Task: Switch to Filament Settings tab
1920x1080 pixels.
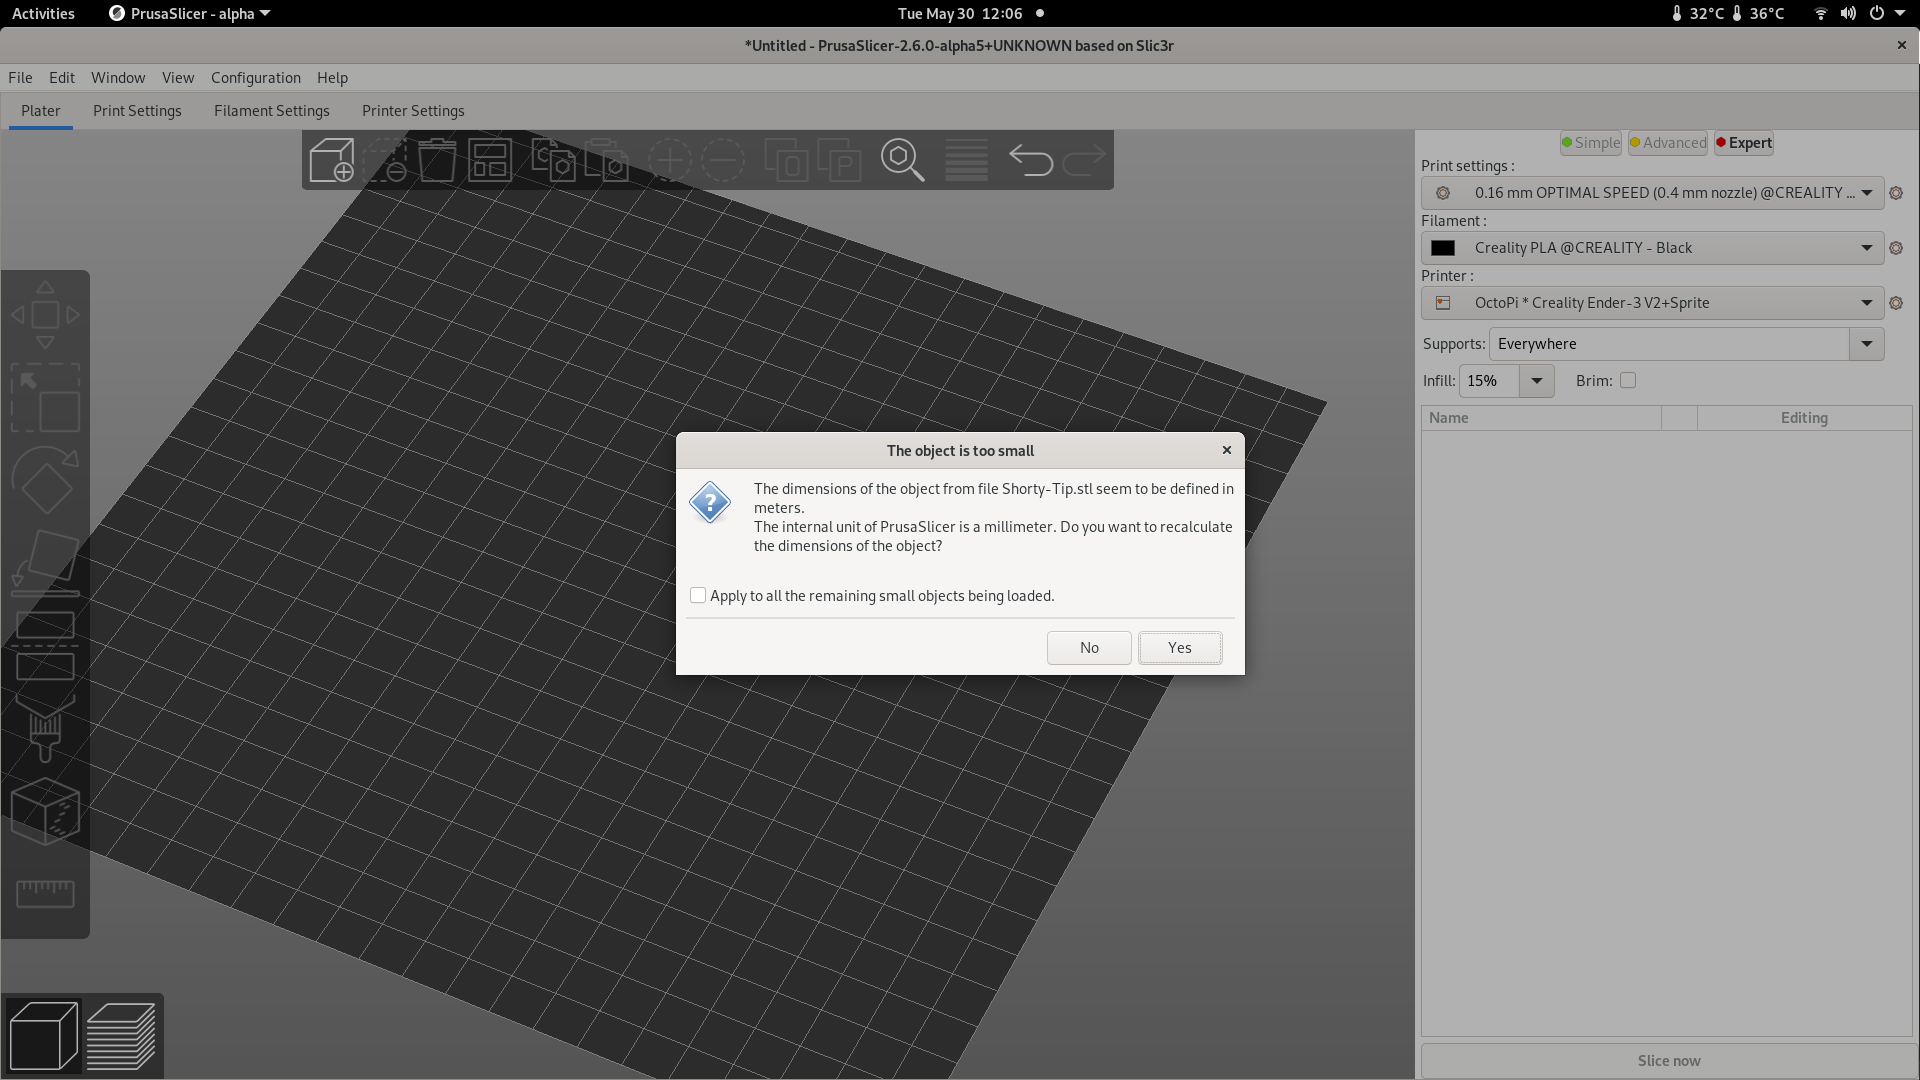Action: point(272,111)
